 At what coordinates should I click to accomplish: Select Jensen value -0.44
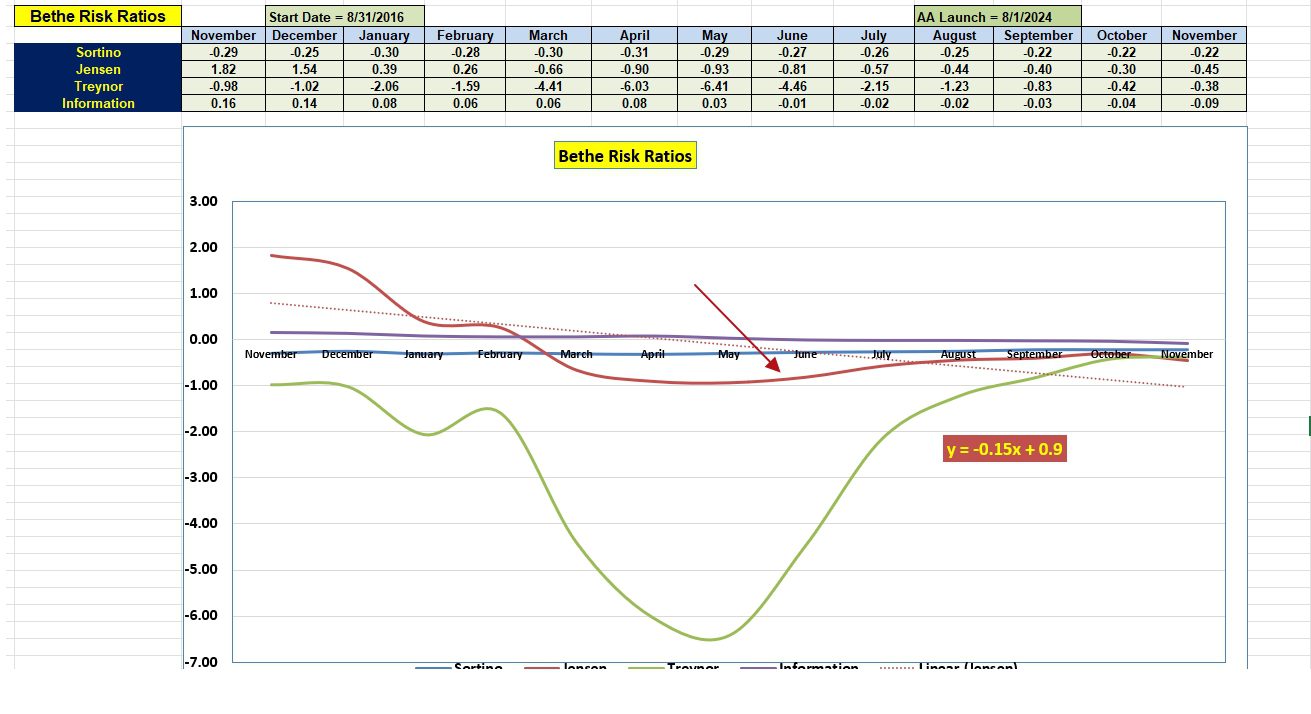coord(954,69)
